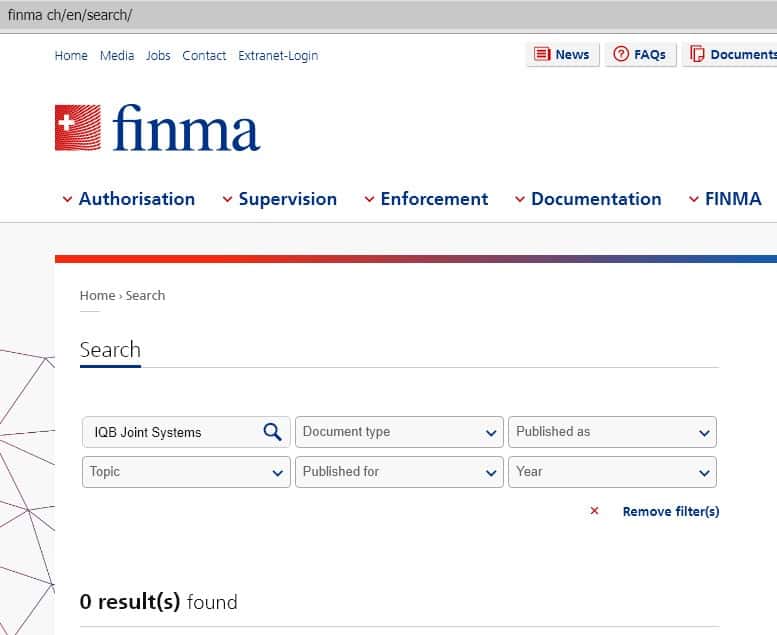
Task: Open the Media link
Action: (x=117, y=56)
